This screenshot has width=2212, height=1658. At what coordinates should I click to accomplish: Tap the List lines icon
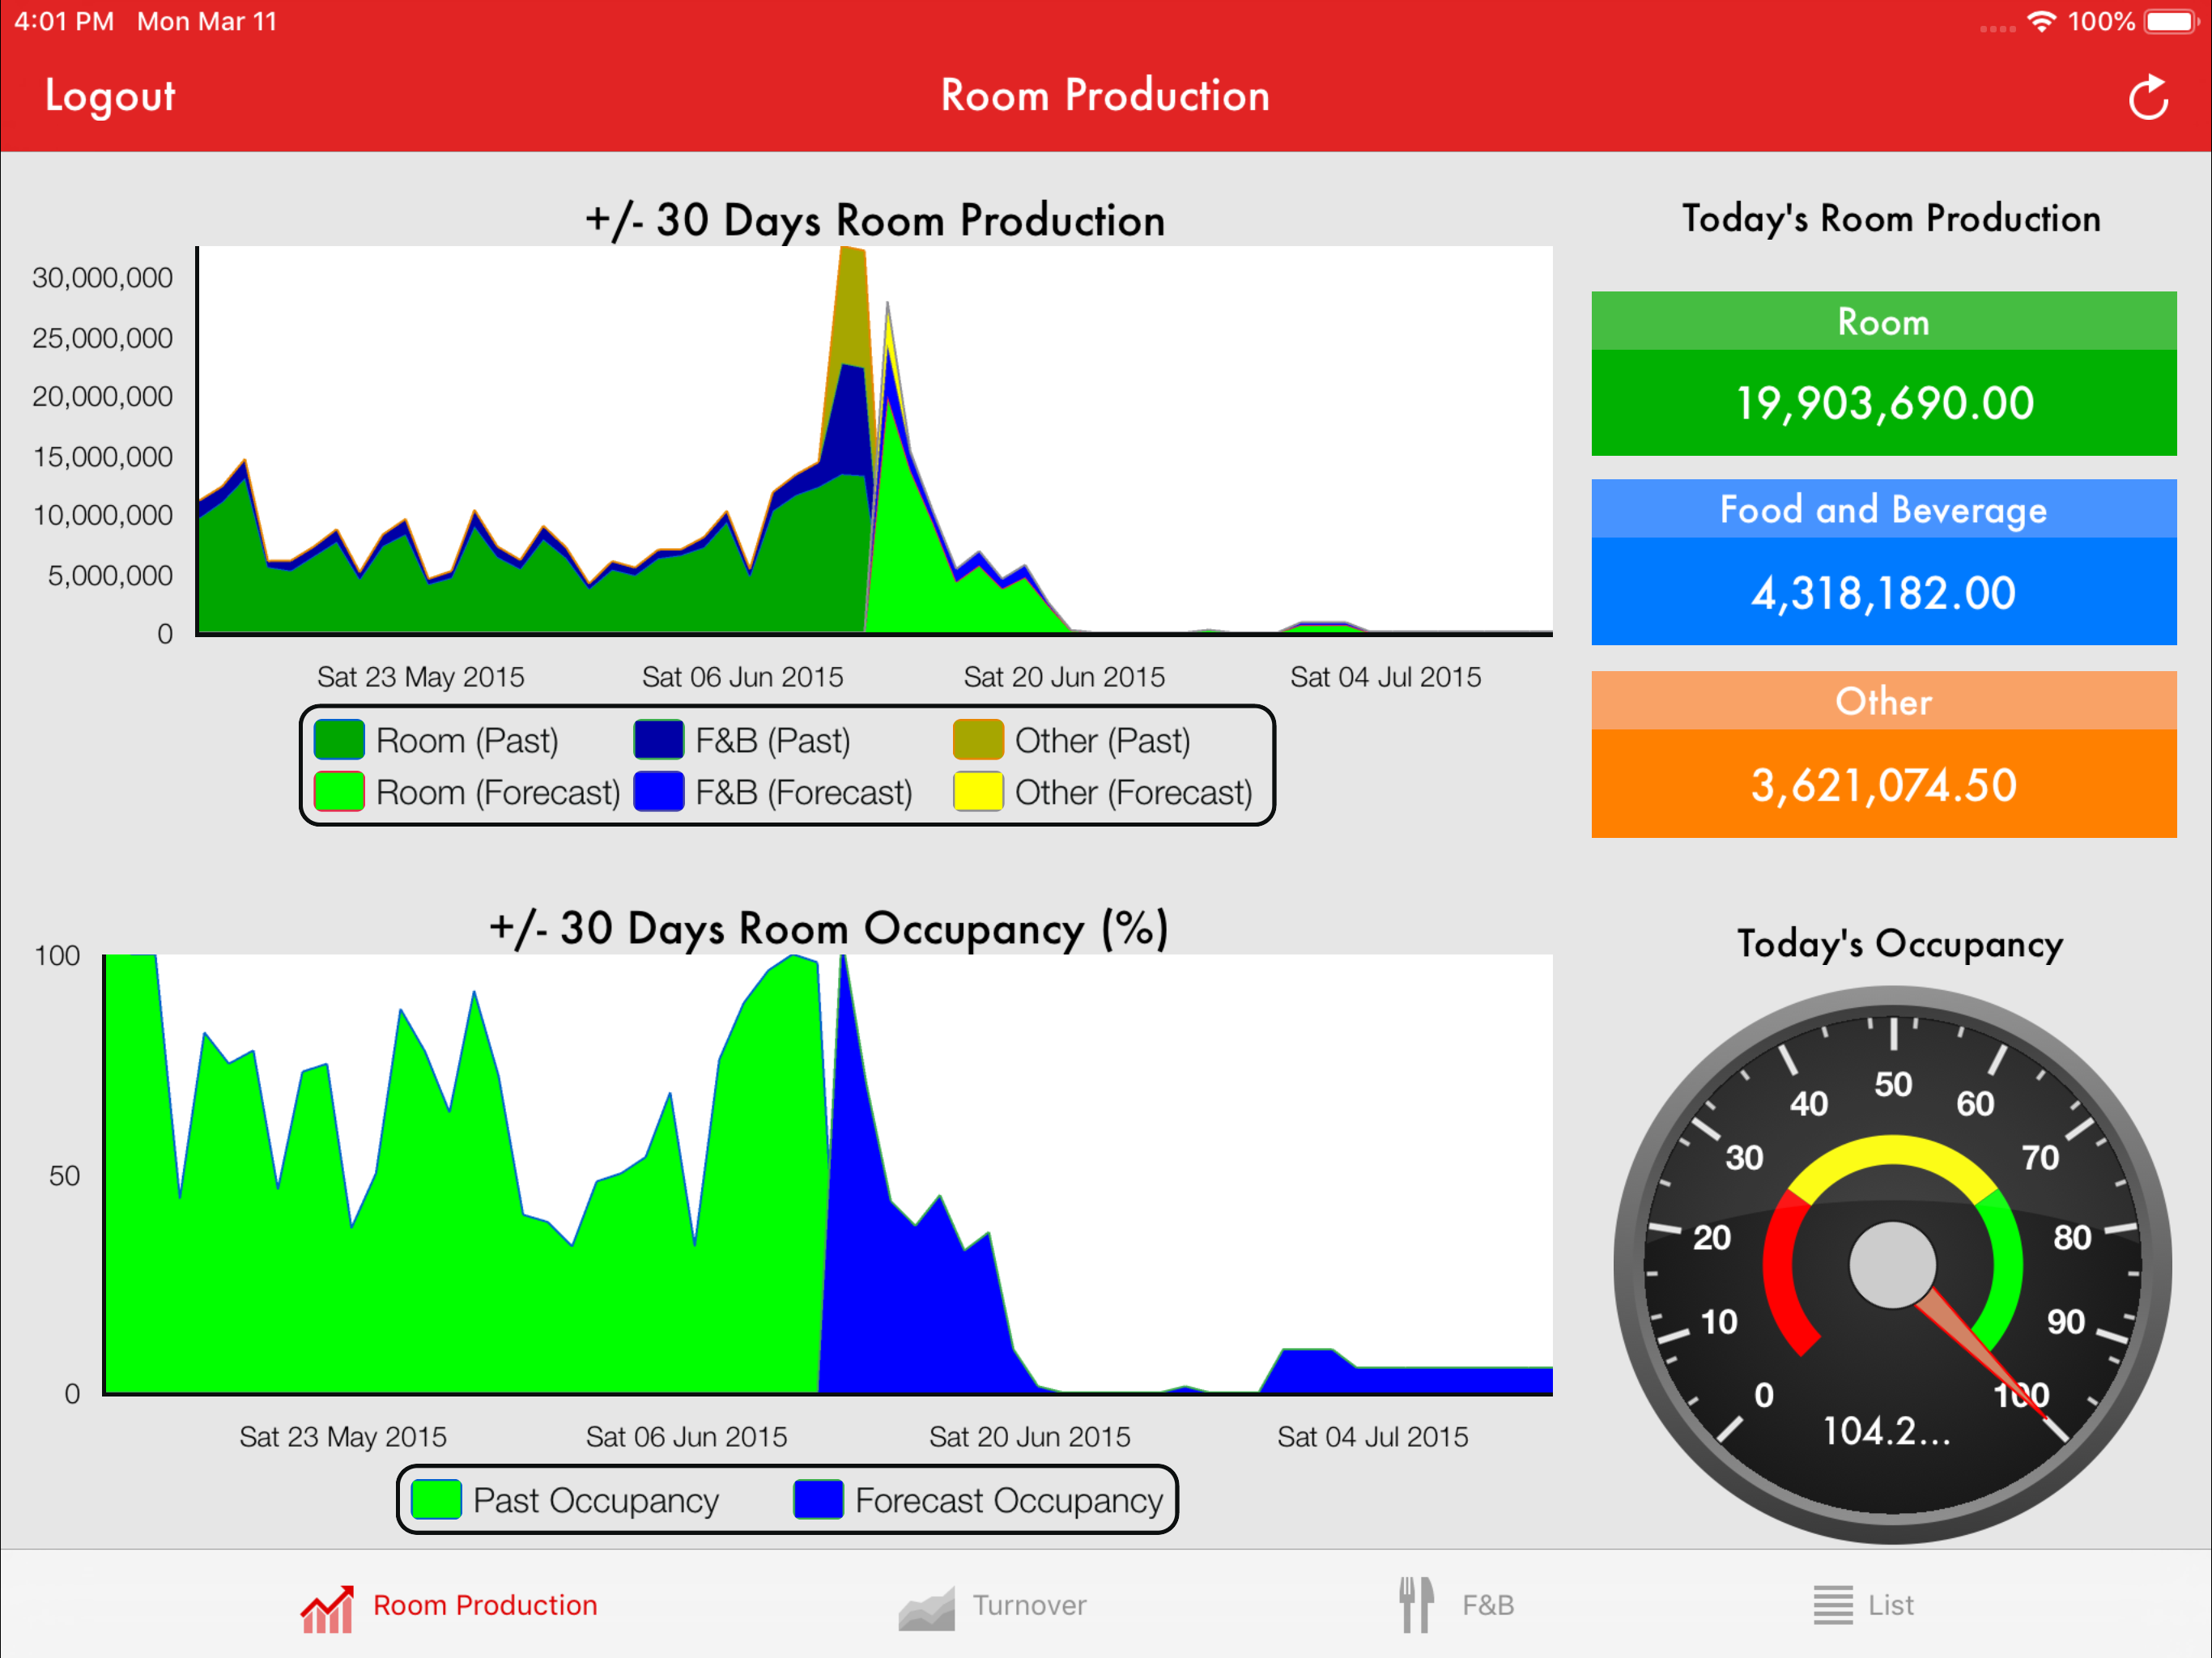1832,1606
